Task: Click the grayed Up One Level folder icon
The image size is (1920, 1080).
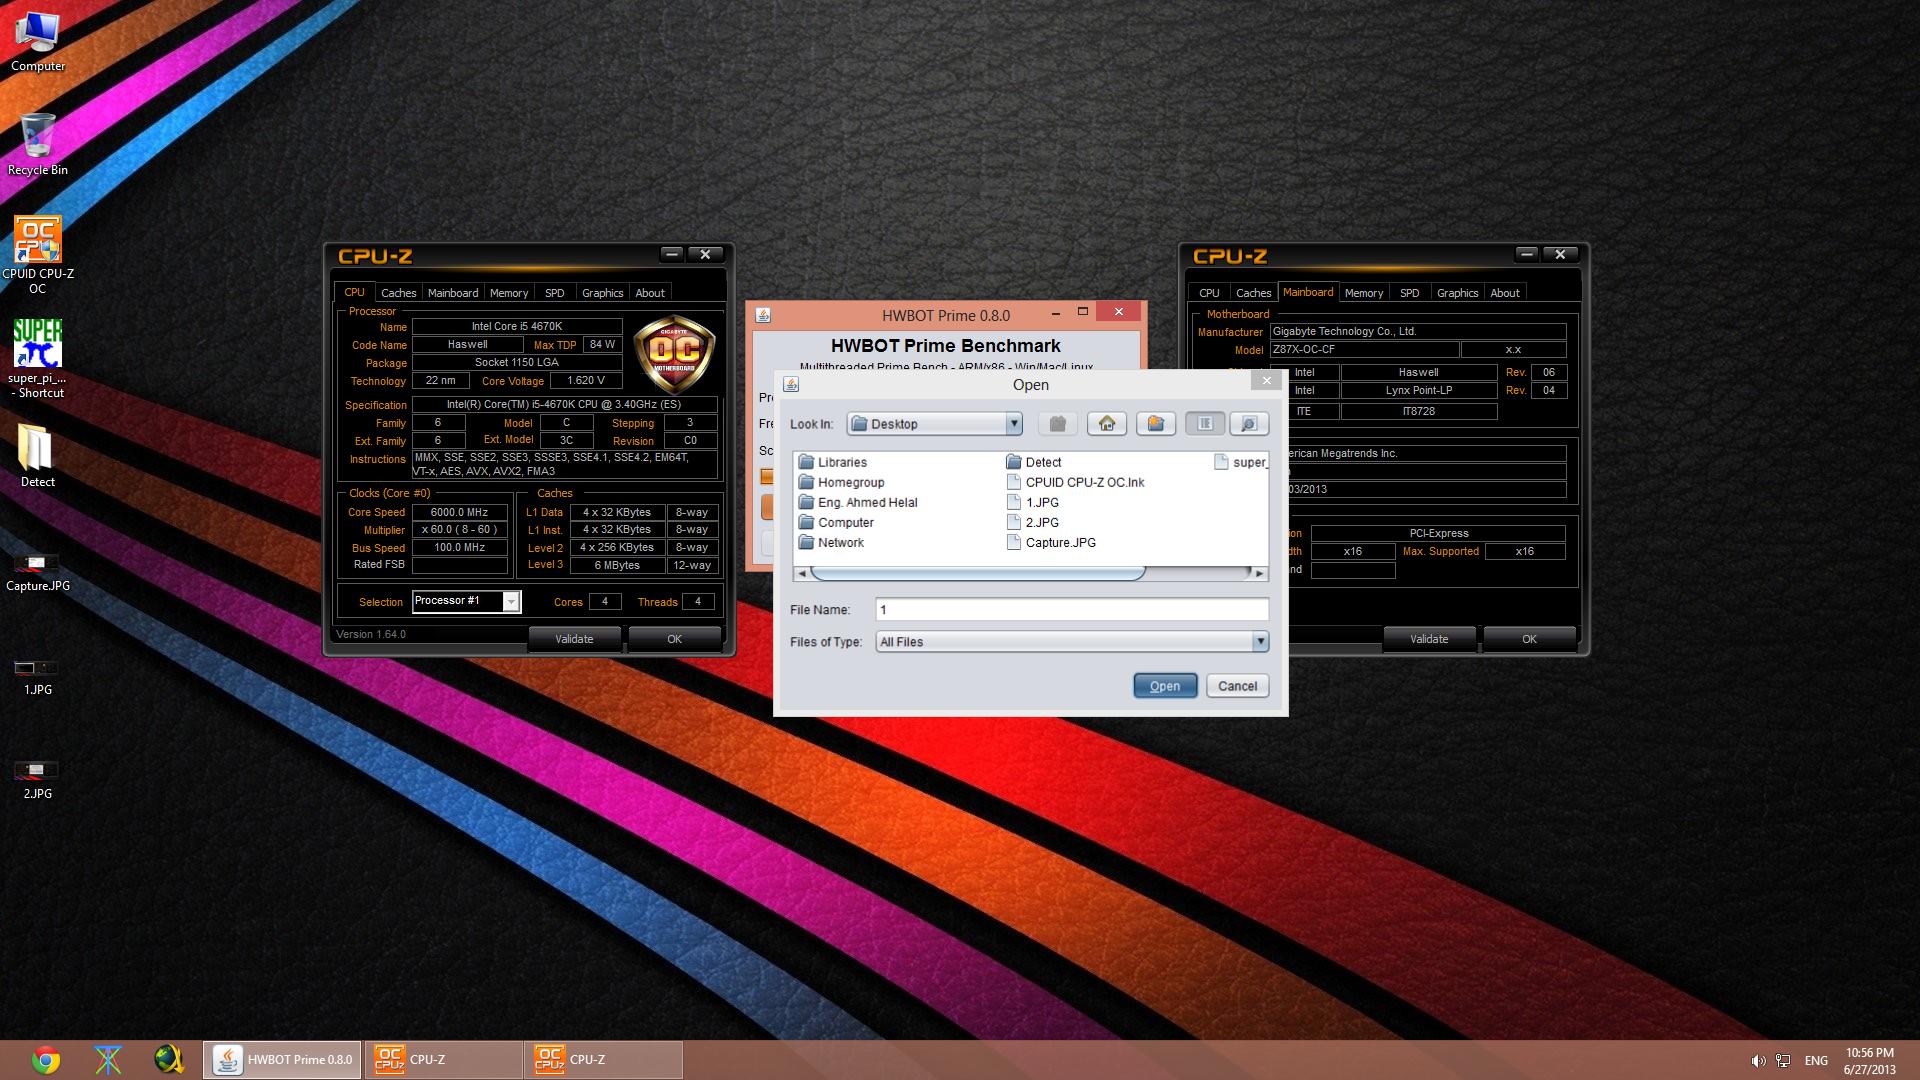Action: click(1057, 424)
